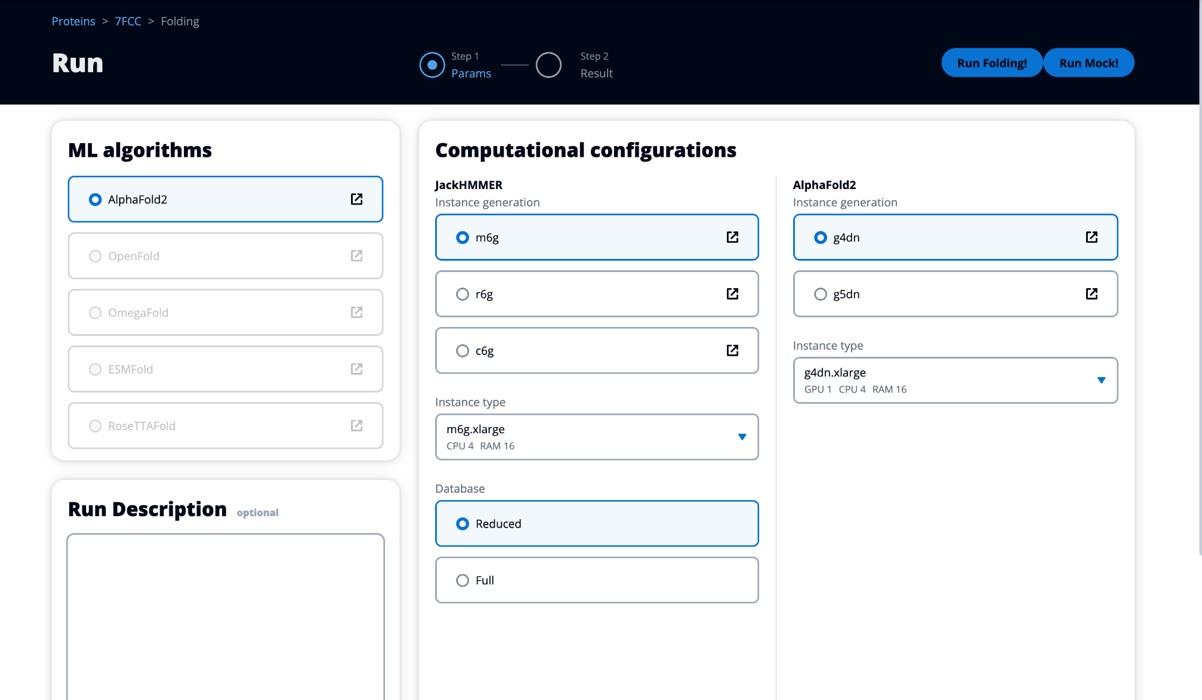Select the r6g instance generation radio

click(462, 294)
